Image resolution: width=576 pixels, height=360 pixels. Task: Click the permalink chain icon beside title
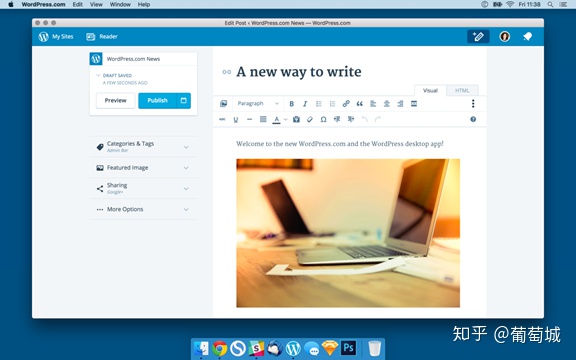pyautogui.click(x=227, y=72)
